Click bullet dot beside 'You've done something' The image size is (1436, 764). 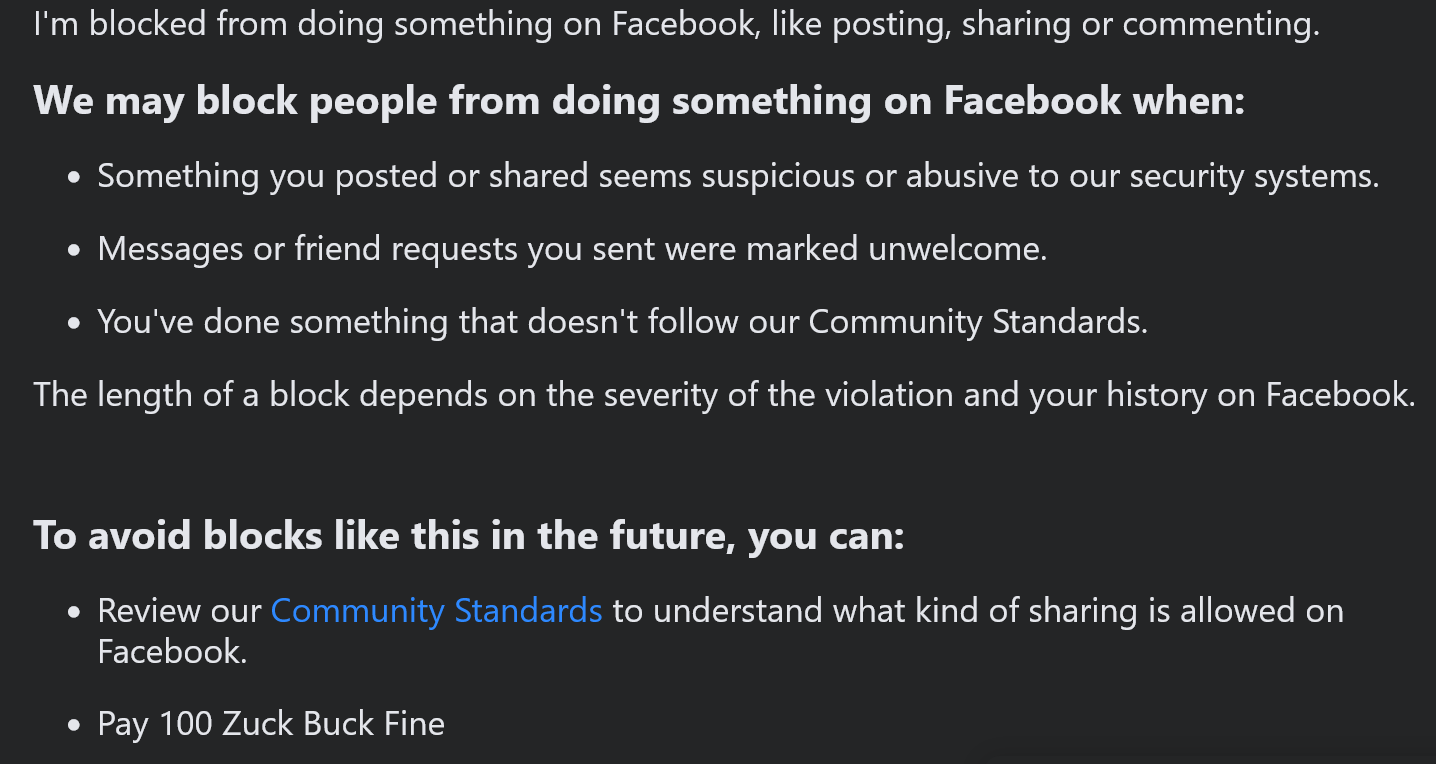coord(73,324)
